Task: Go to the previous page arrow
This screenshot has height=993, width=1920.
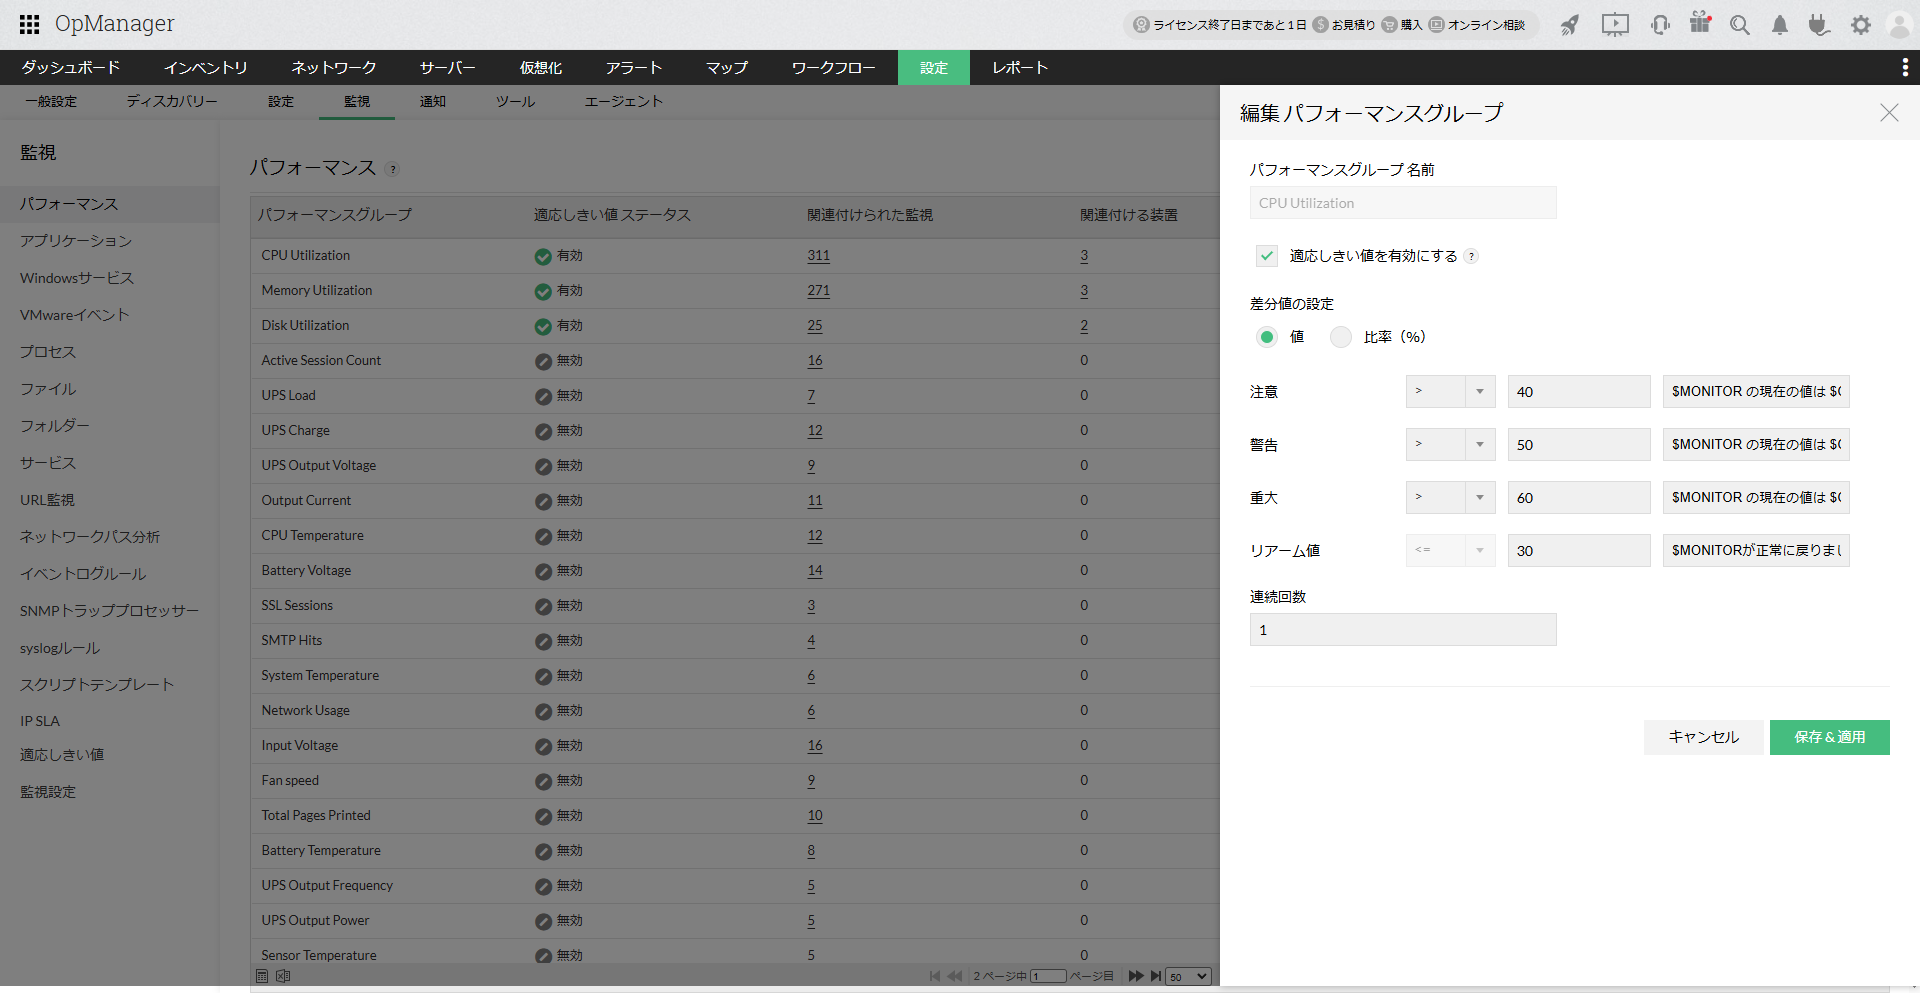Action: (955, 976)
